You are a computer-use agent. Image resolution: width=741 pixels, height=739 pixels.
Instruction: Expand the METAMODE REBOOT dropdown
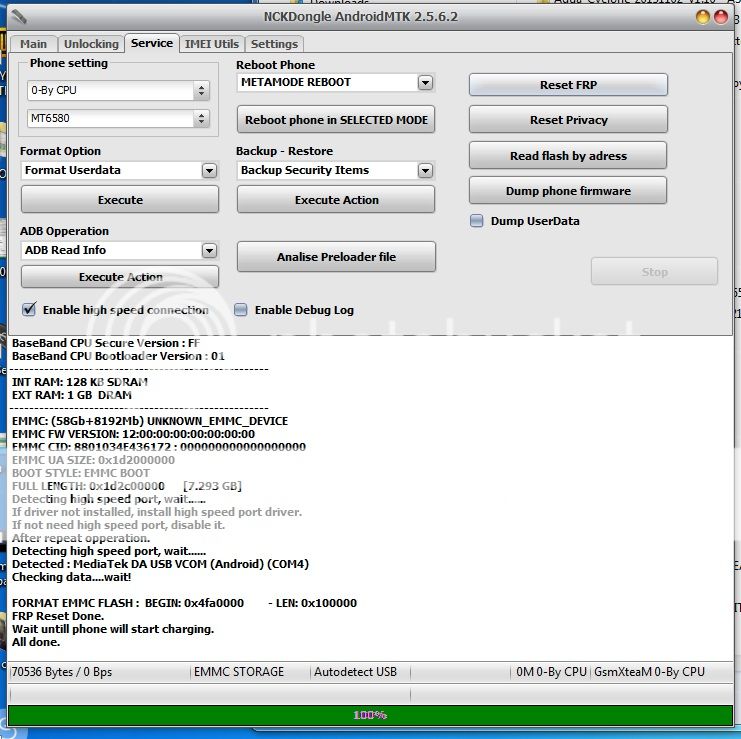(x=425, y=83)
